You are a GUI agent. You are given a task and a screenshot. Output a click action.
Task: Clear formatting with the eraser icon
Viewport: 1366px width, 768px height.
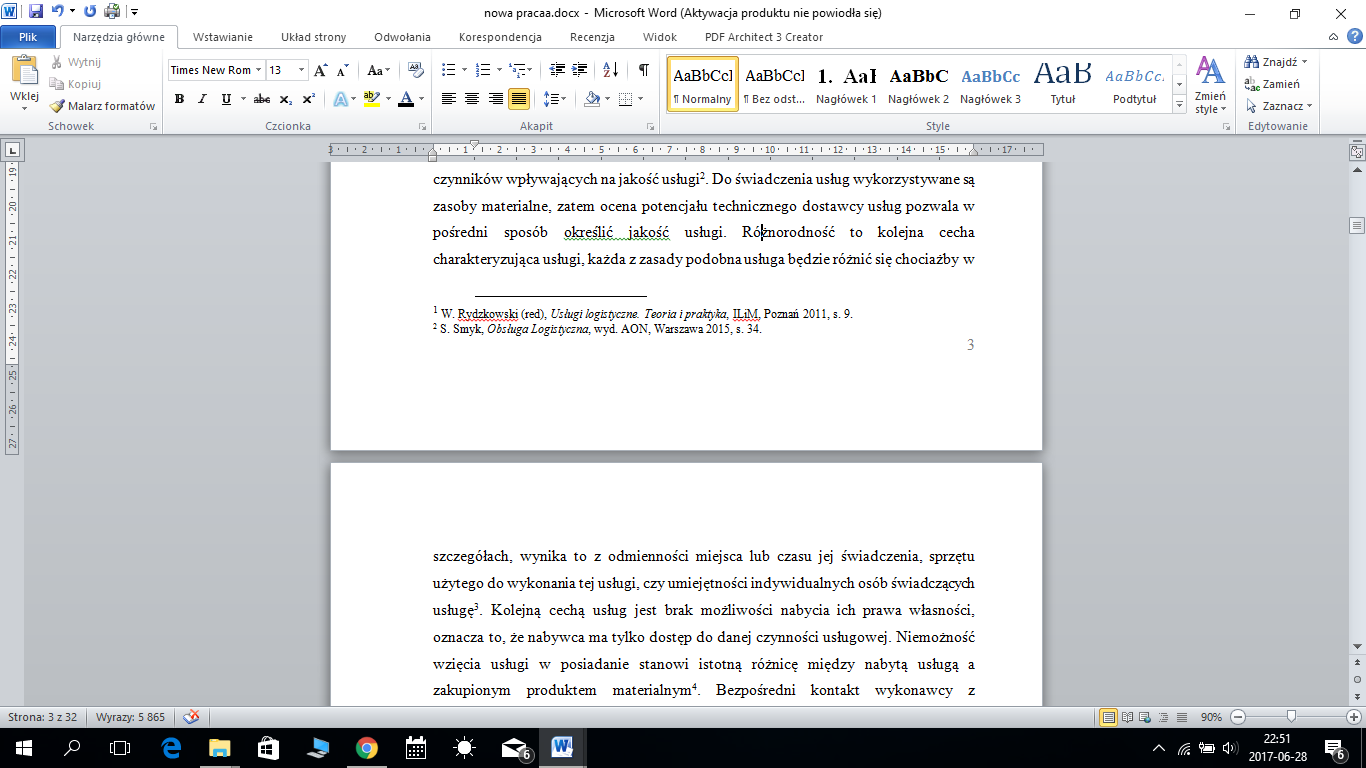point(416,70)
